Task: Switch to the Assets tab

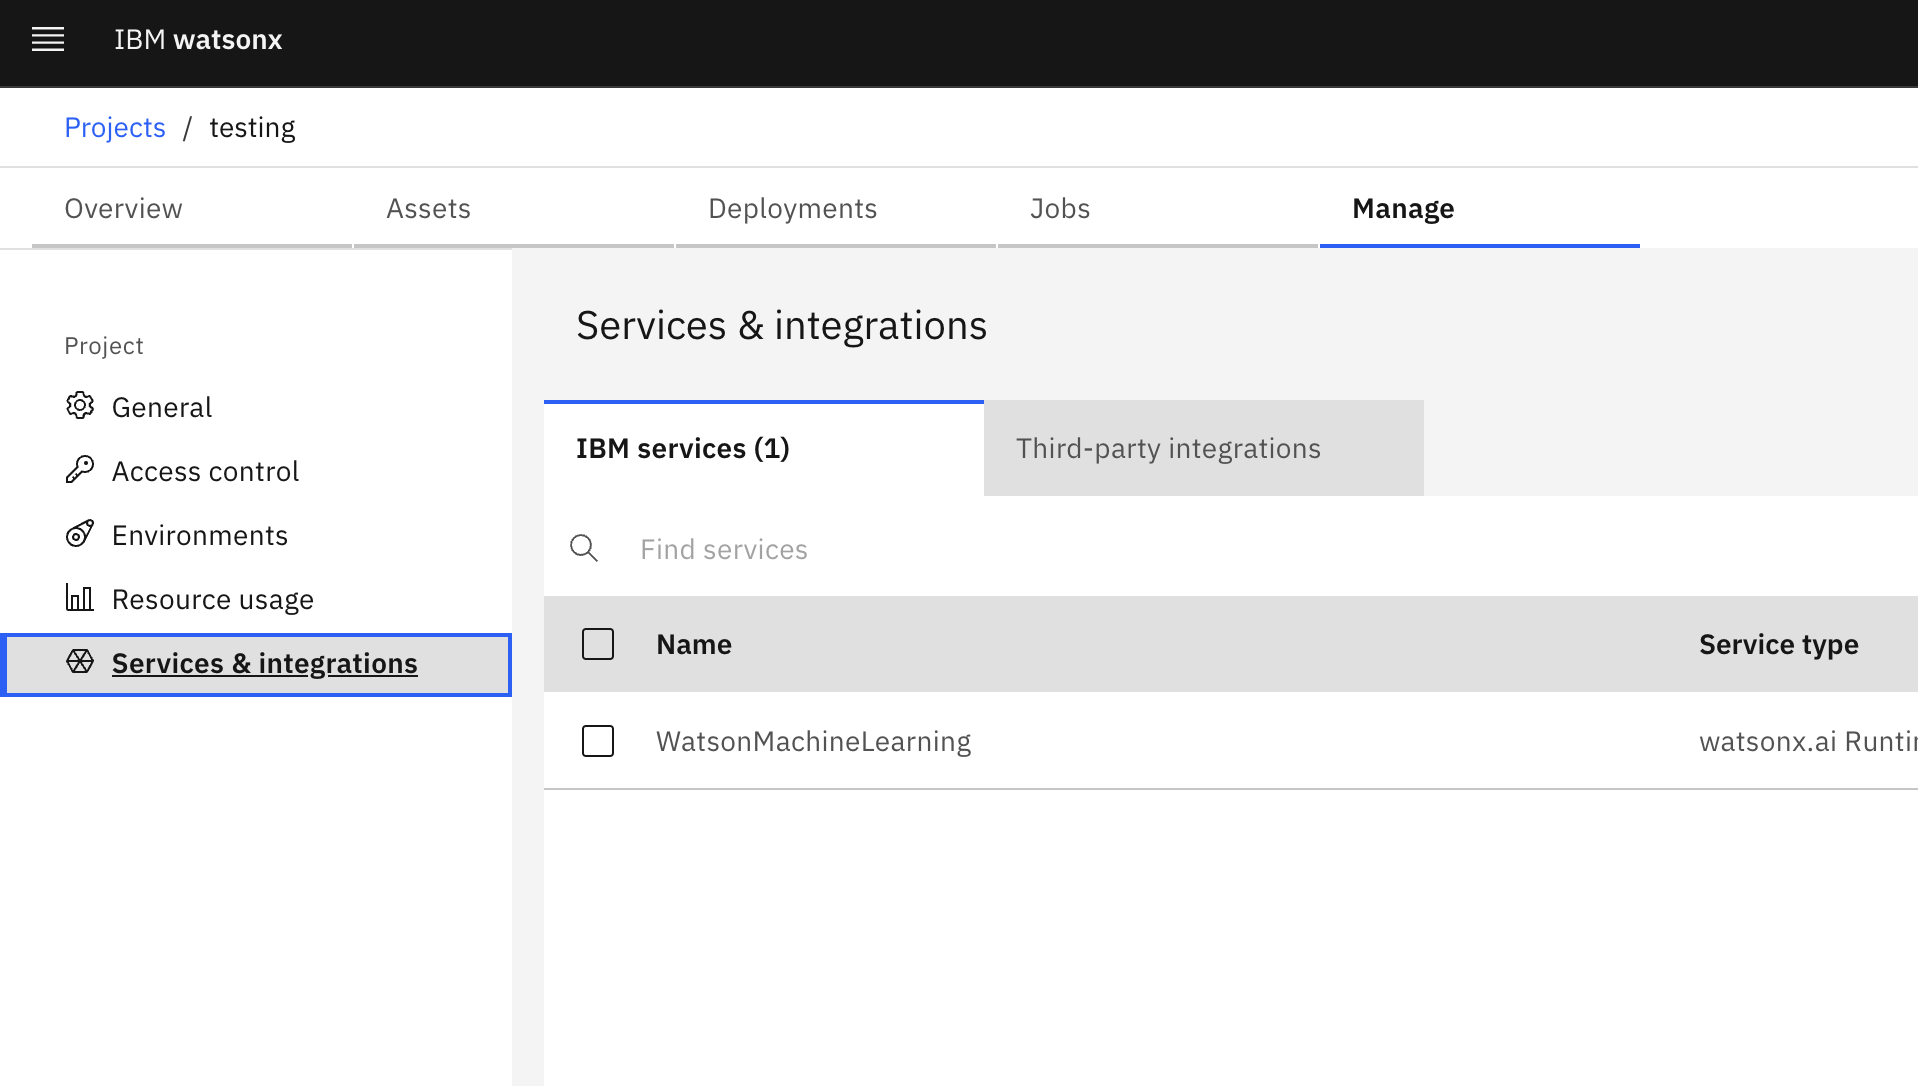Action: point(514,208)
